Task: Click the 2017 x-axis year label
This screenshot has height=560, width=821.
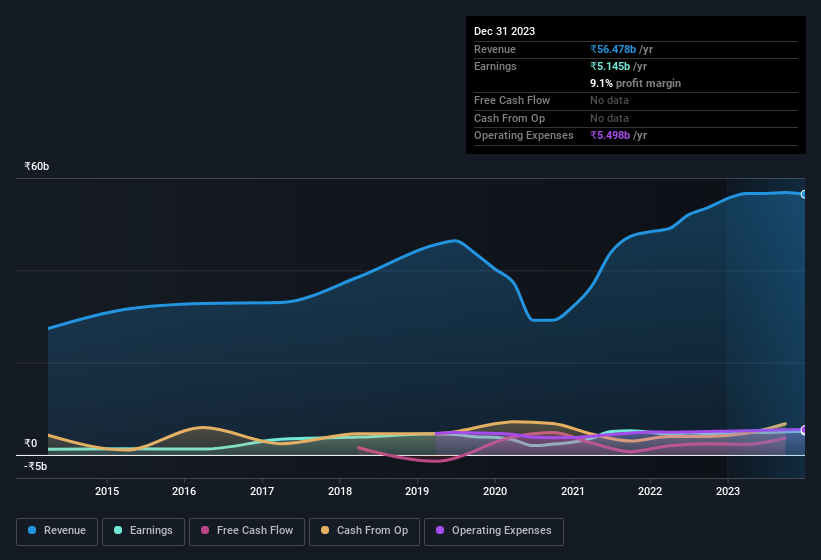Action: [x=262, y=491]
